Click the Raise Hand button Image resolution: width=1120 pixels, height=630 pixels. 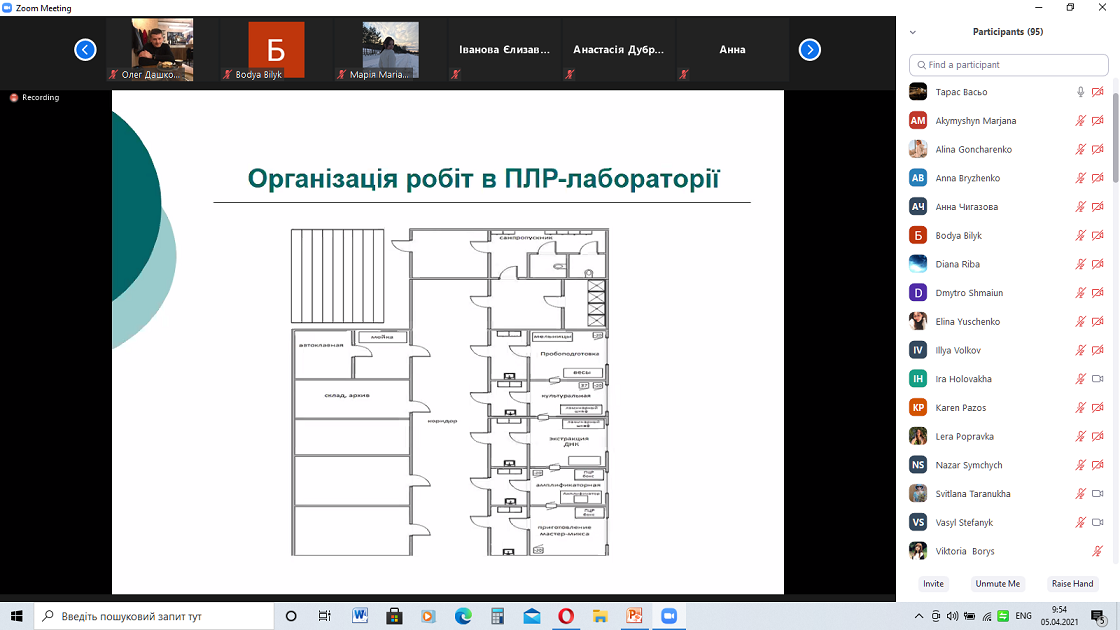click(x=1072, y=584)
